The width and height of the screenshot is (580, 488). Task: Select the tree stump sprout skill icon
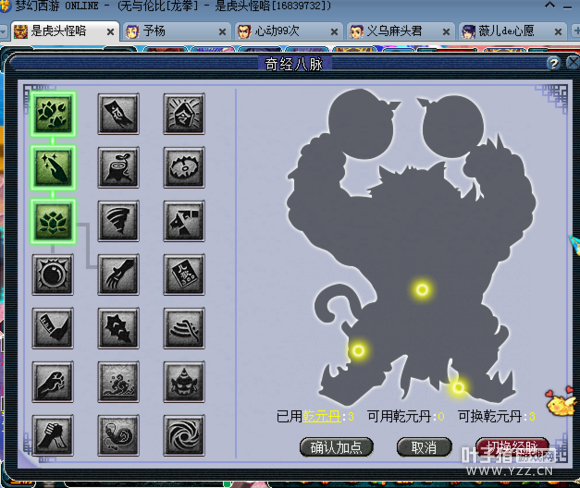[118, 167]
